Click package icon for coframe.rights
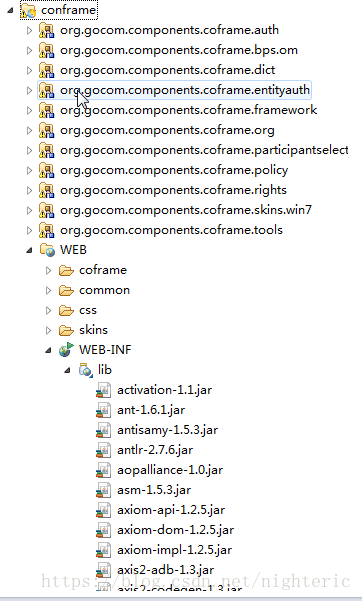Image resolution: width=362 pixels, height=601 pixels. click(x=46, y=190)
